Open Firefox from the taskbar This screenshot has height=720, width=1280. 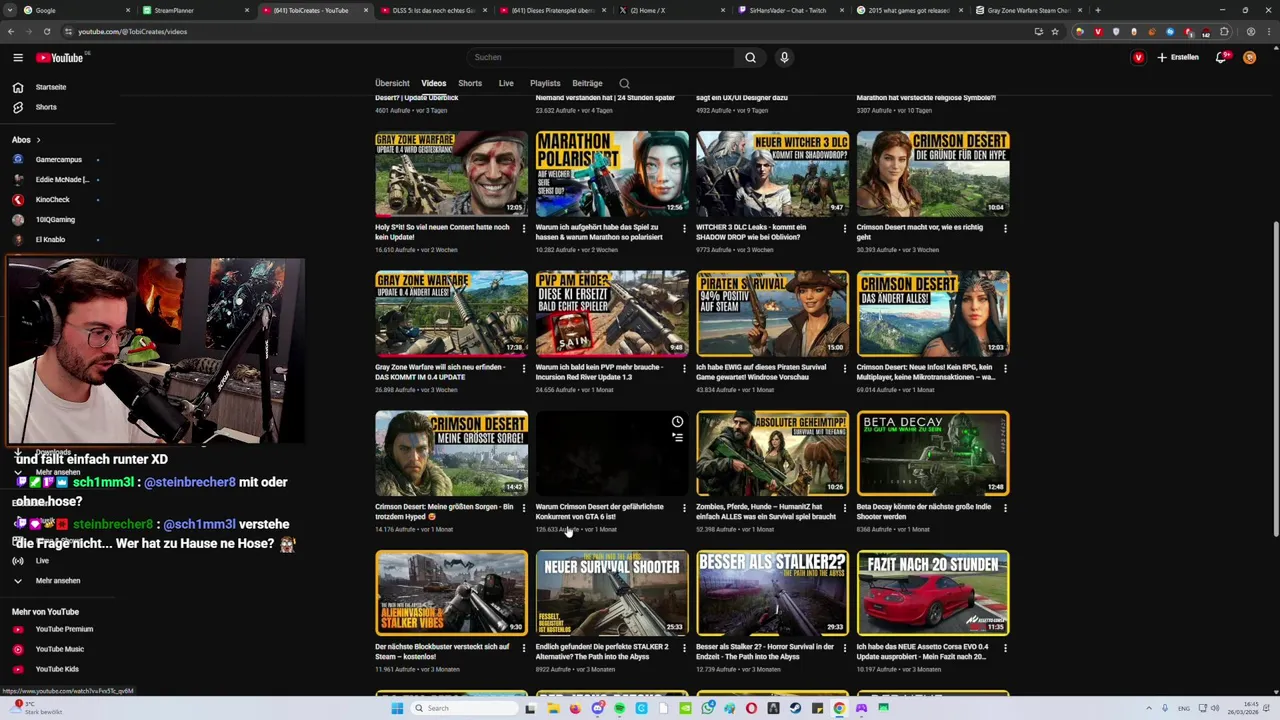[575, 708]
